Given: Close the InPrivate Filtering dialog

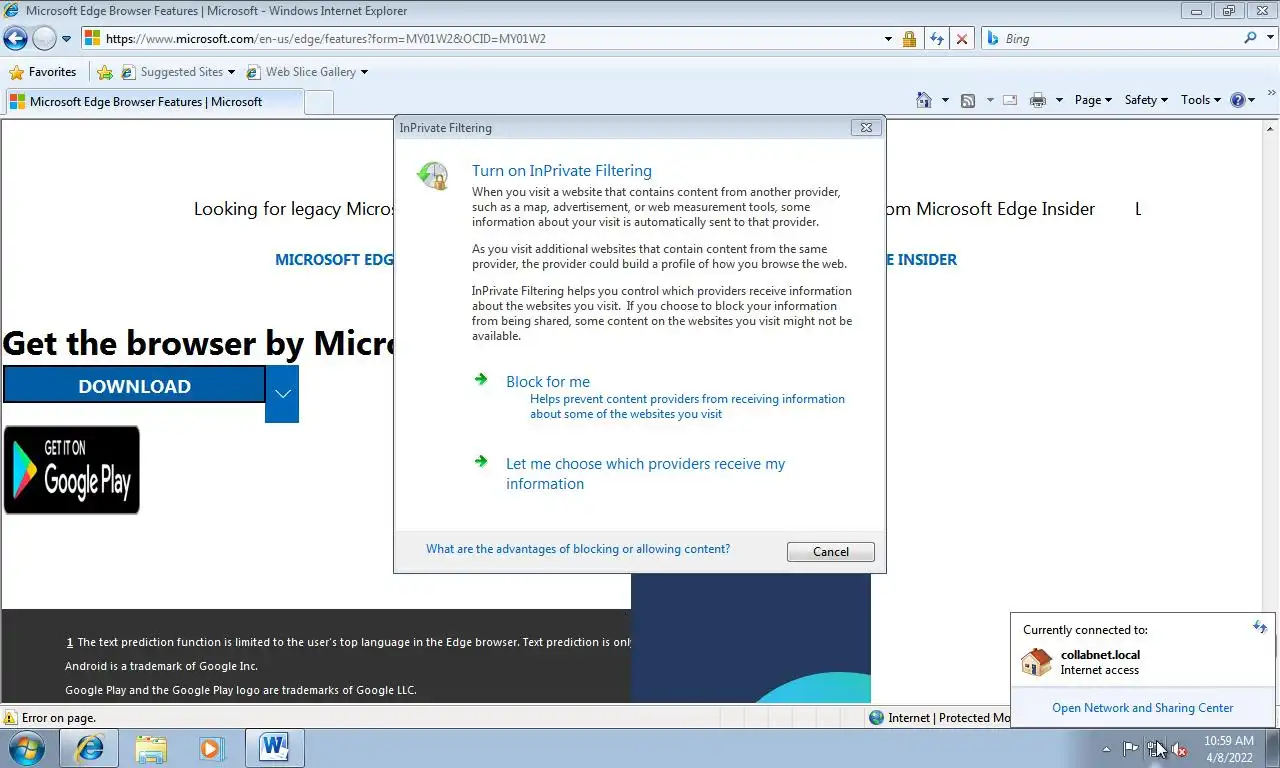Looking at the screenshot, I should [866, 128].
